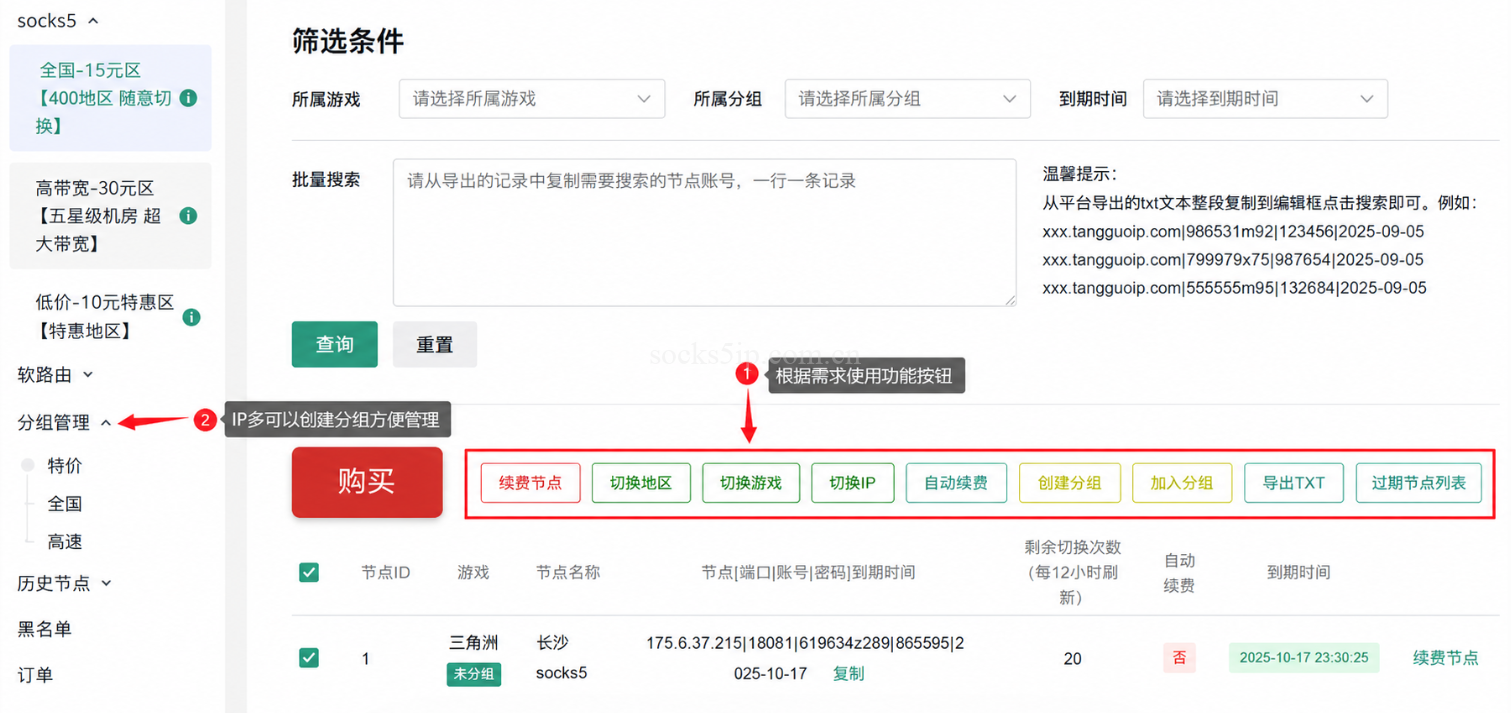Viewport: 1511px width, 713px height.
Task: Open the 所属游戏 dropdown
Action: (x=532, y=99)
